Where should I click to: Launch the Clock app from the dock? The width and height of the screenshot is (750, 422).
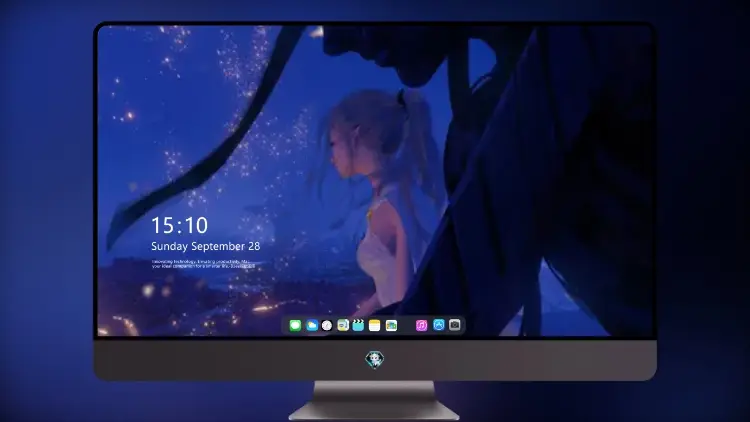(x=327, y=325)
